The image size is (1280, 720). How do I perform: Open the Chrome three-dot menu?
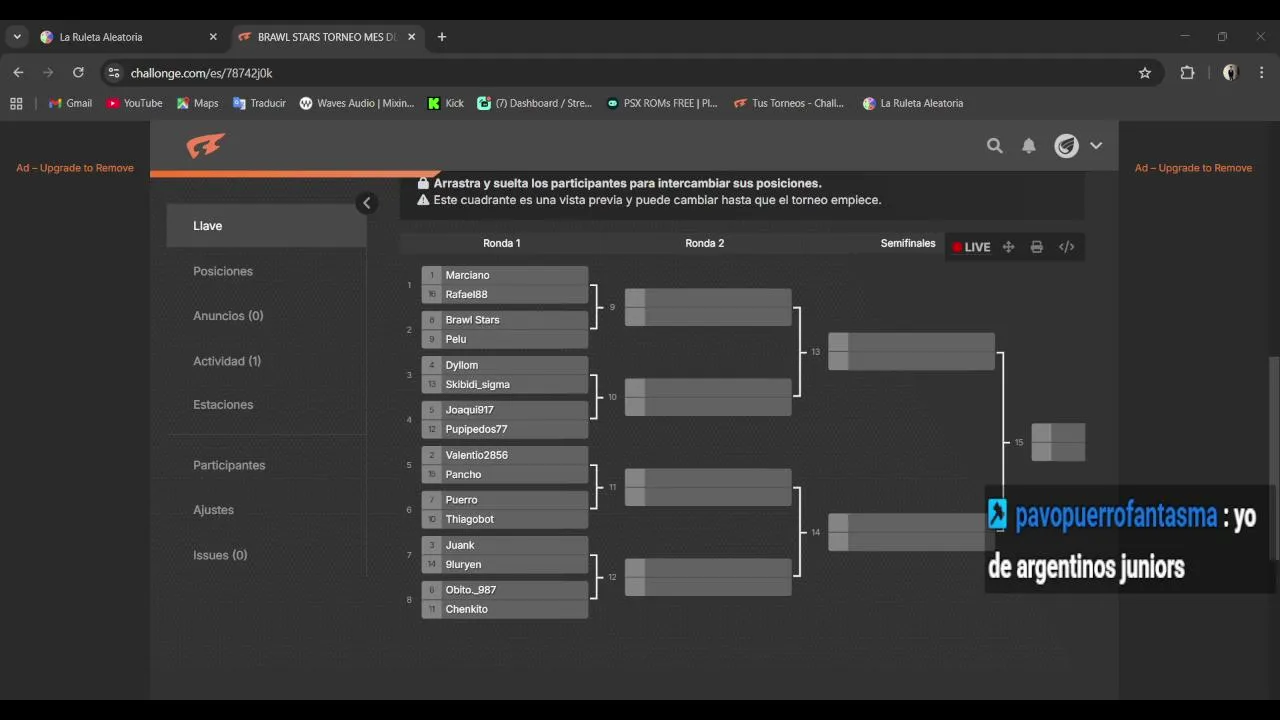(1262, 73)
